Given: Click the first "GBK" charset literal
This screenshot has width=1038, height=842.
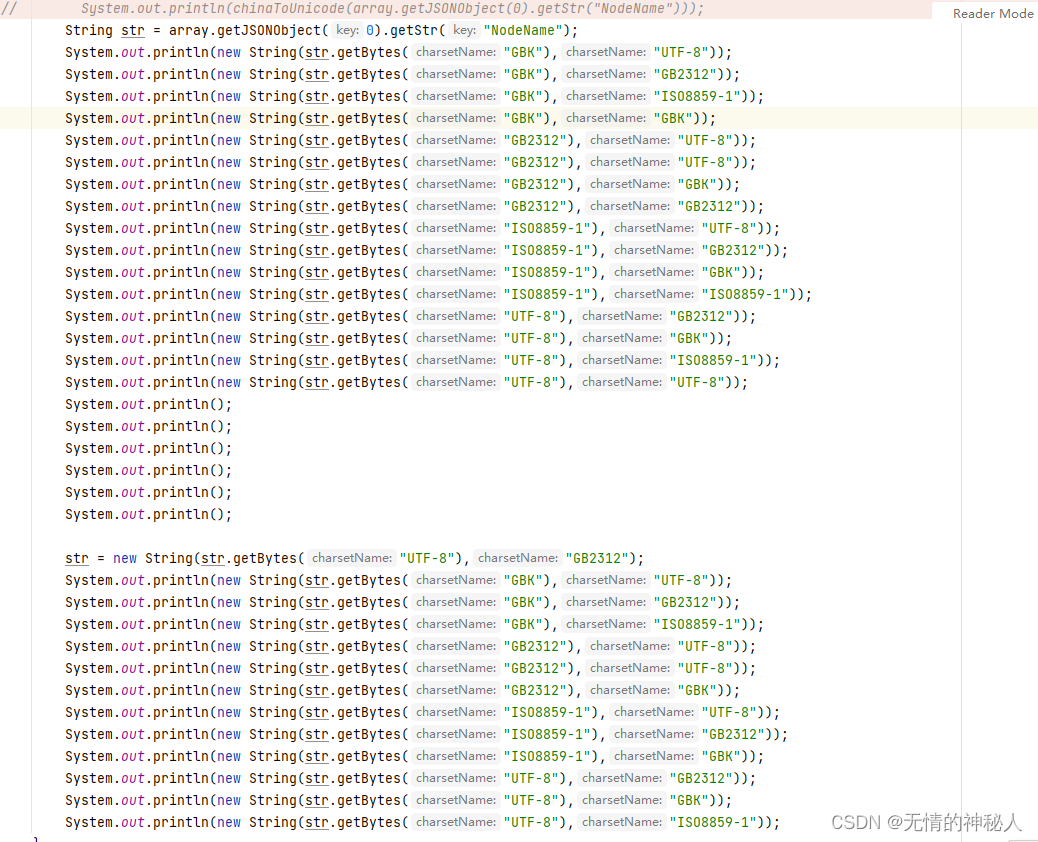Looking at the screenshot, I should tap(524, 52).
